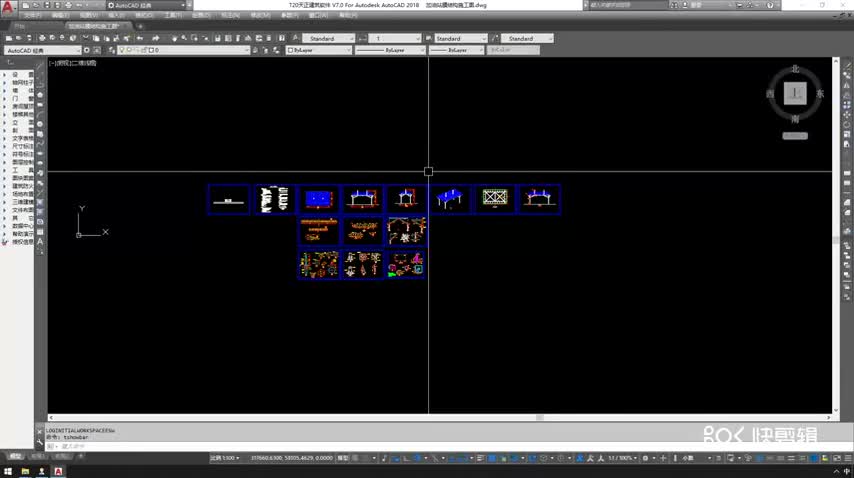This screenshot has height=478, width=854.
Task: Open the 文件(F) menu
Action: 32,15
